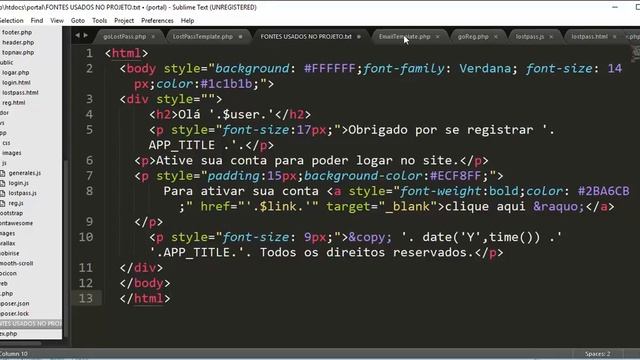Click the Column 10 status bar text
The image size is (640, 360).
click(x=14, y=354)
